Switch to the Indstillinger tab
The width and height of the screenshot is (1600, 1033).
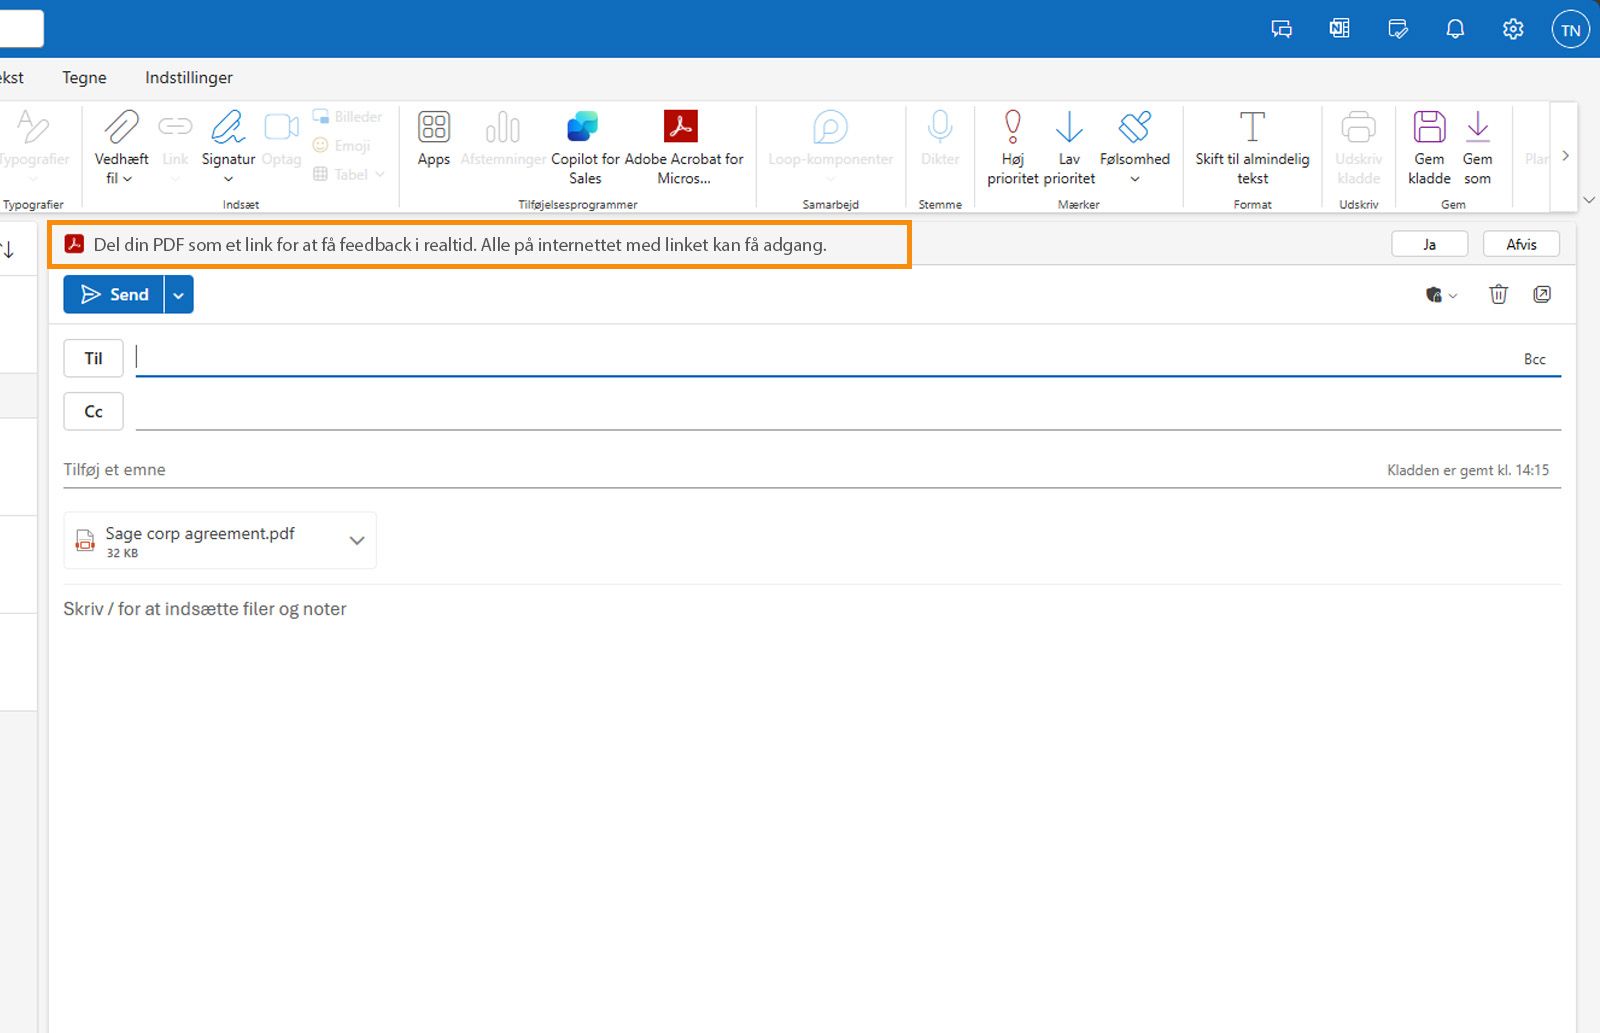click(x=188, y=77)
